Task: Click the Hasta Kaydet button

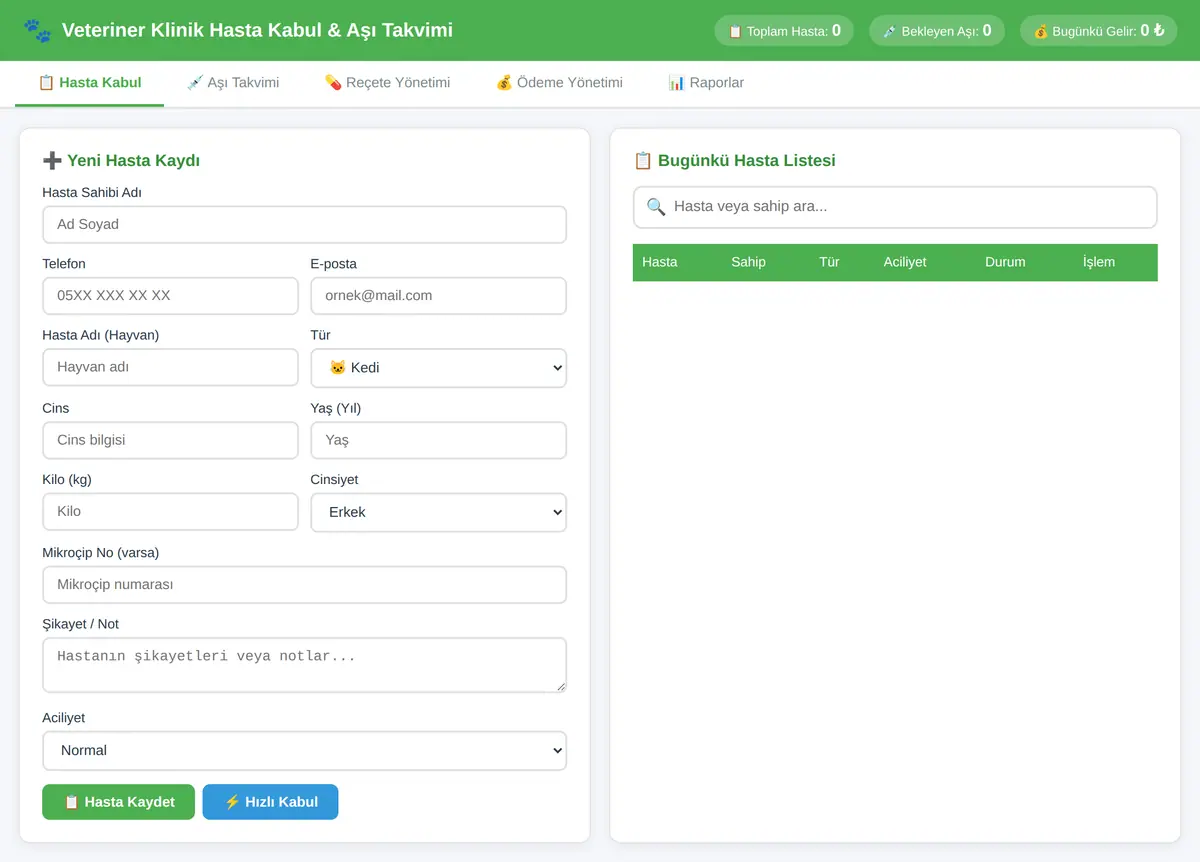Action: 118,802
